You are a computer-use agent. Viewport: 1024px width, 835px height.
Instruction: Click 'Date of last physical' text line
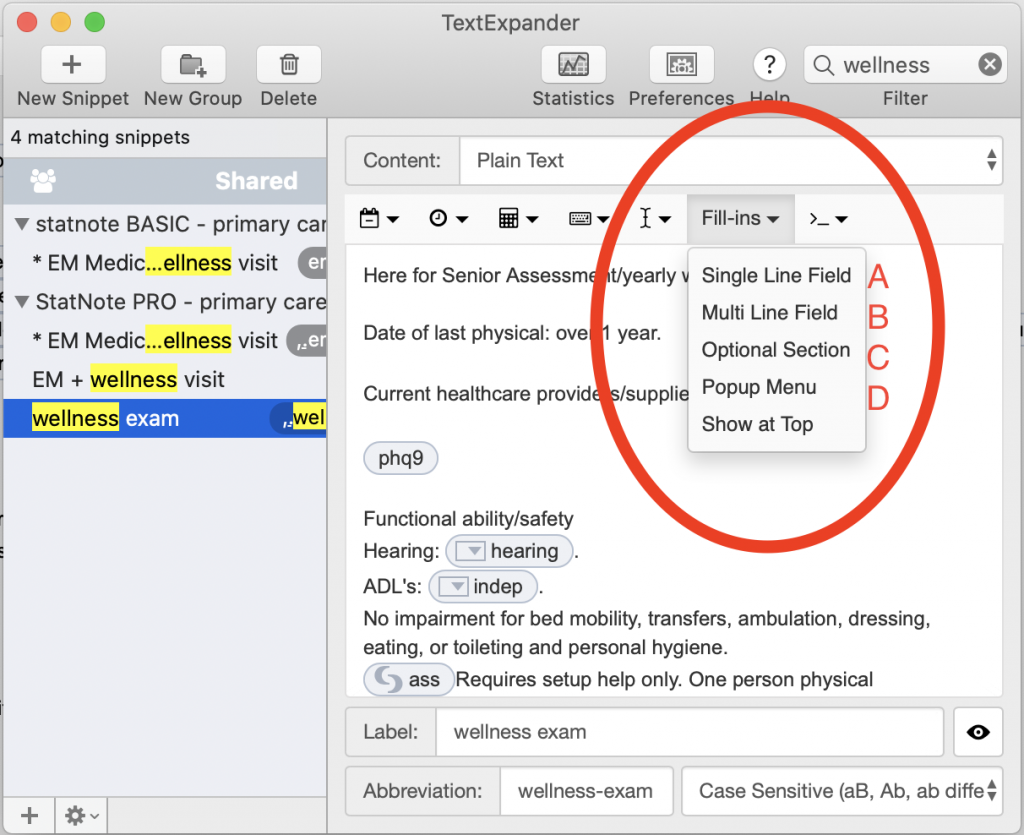click(x=512, y=333)
